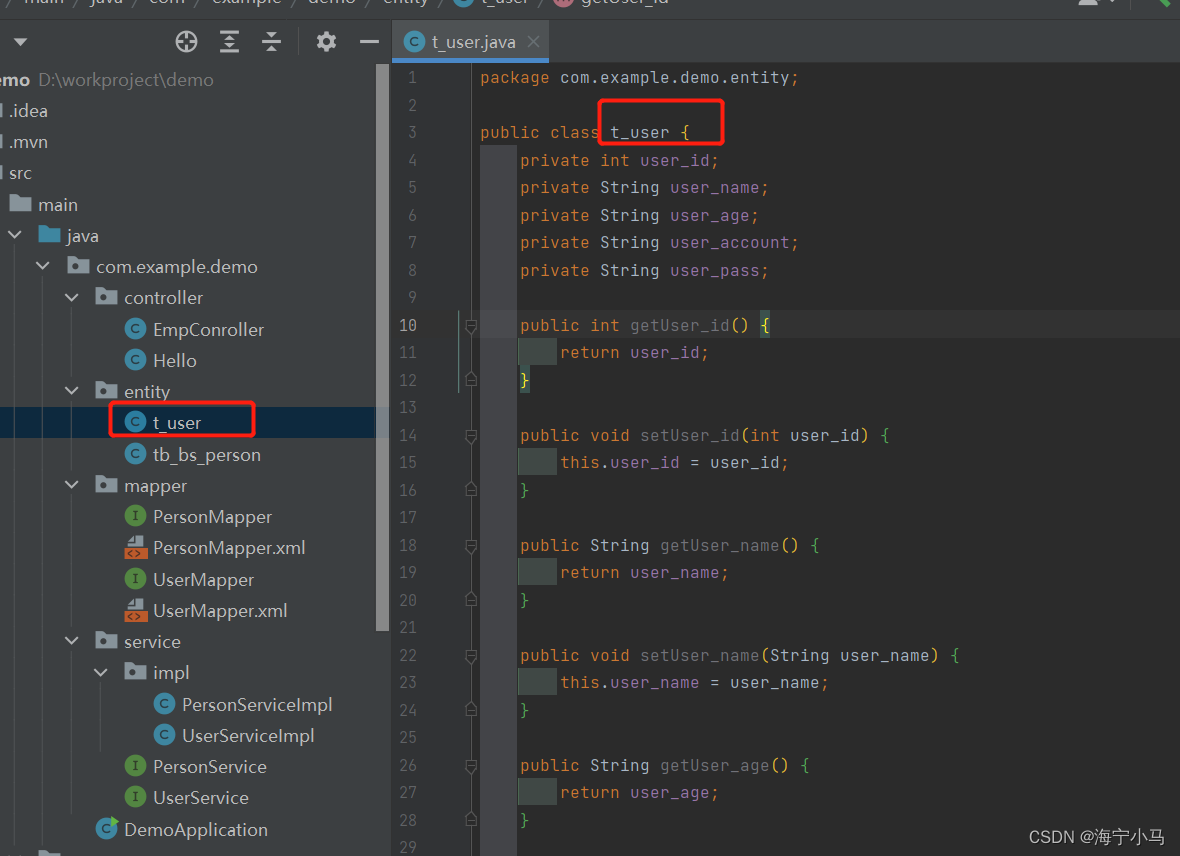Viewport: 1180px width, 856px height.
Task: Collapse the entity package
Action: (x=71, y=391)
